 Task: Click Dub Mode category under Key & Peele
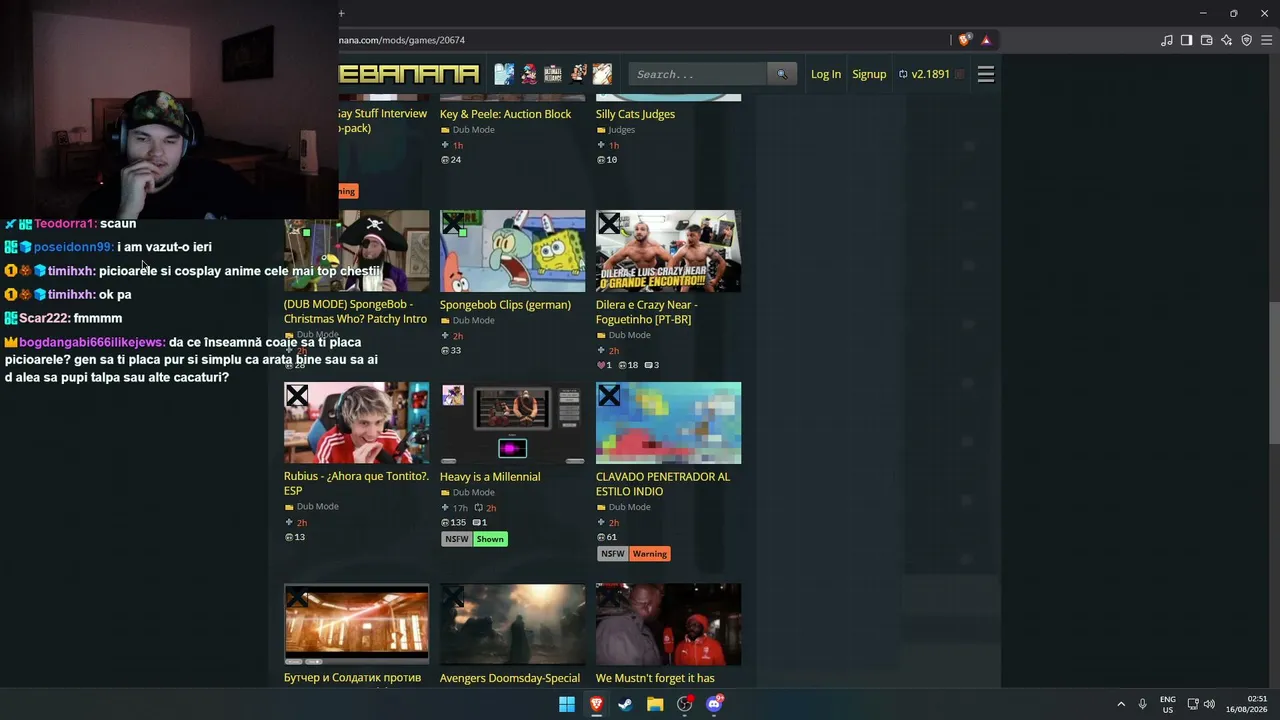coord(473,130)
